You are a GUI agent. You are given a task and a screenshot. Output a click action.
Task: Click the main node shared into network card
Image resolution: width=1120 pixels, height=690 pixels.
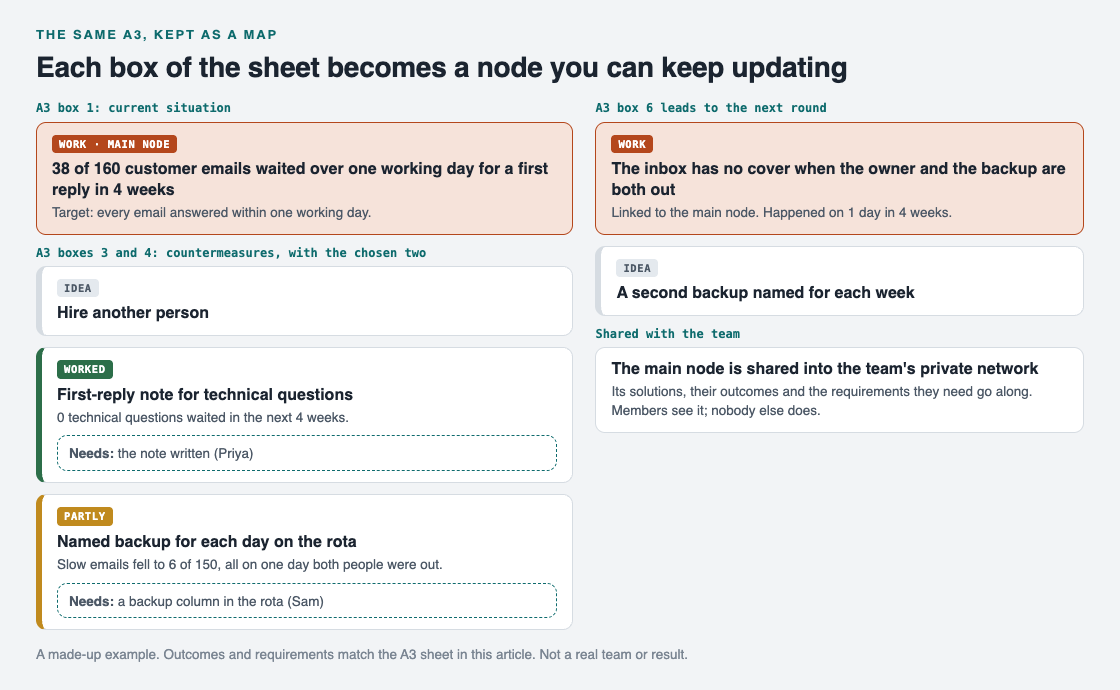pos(839,390)
